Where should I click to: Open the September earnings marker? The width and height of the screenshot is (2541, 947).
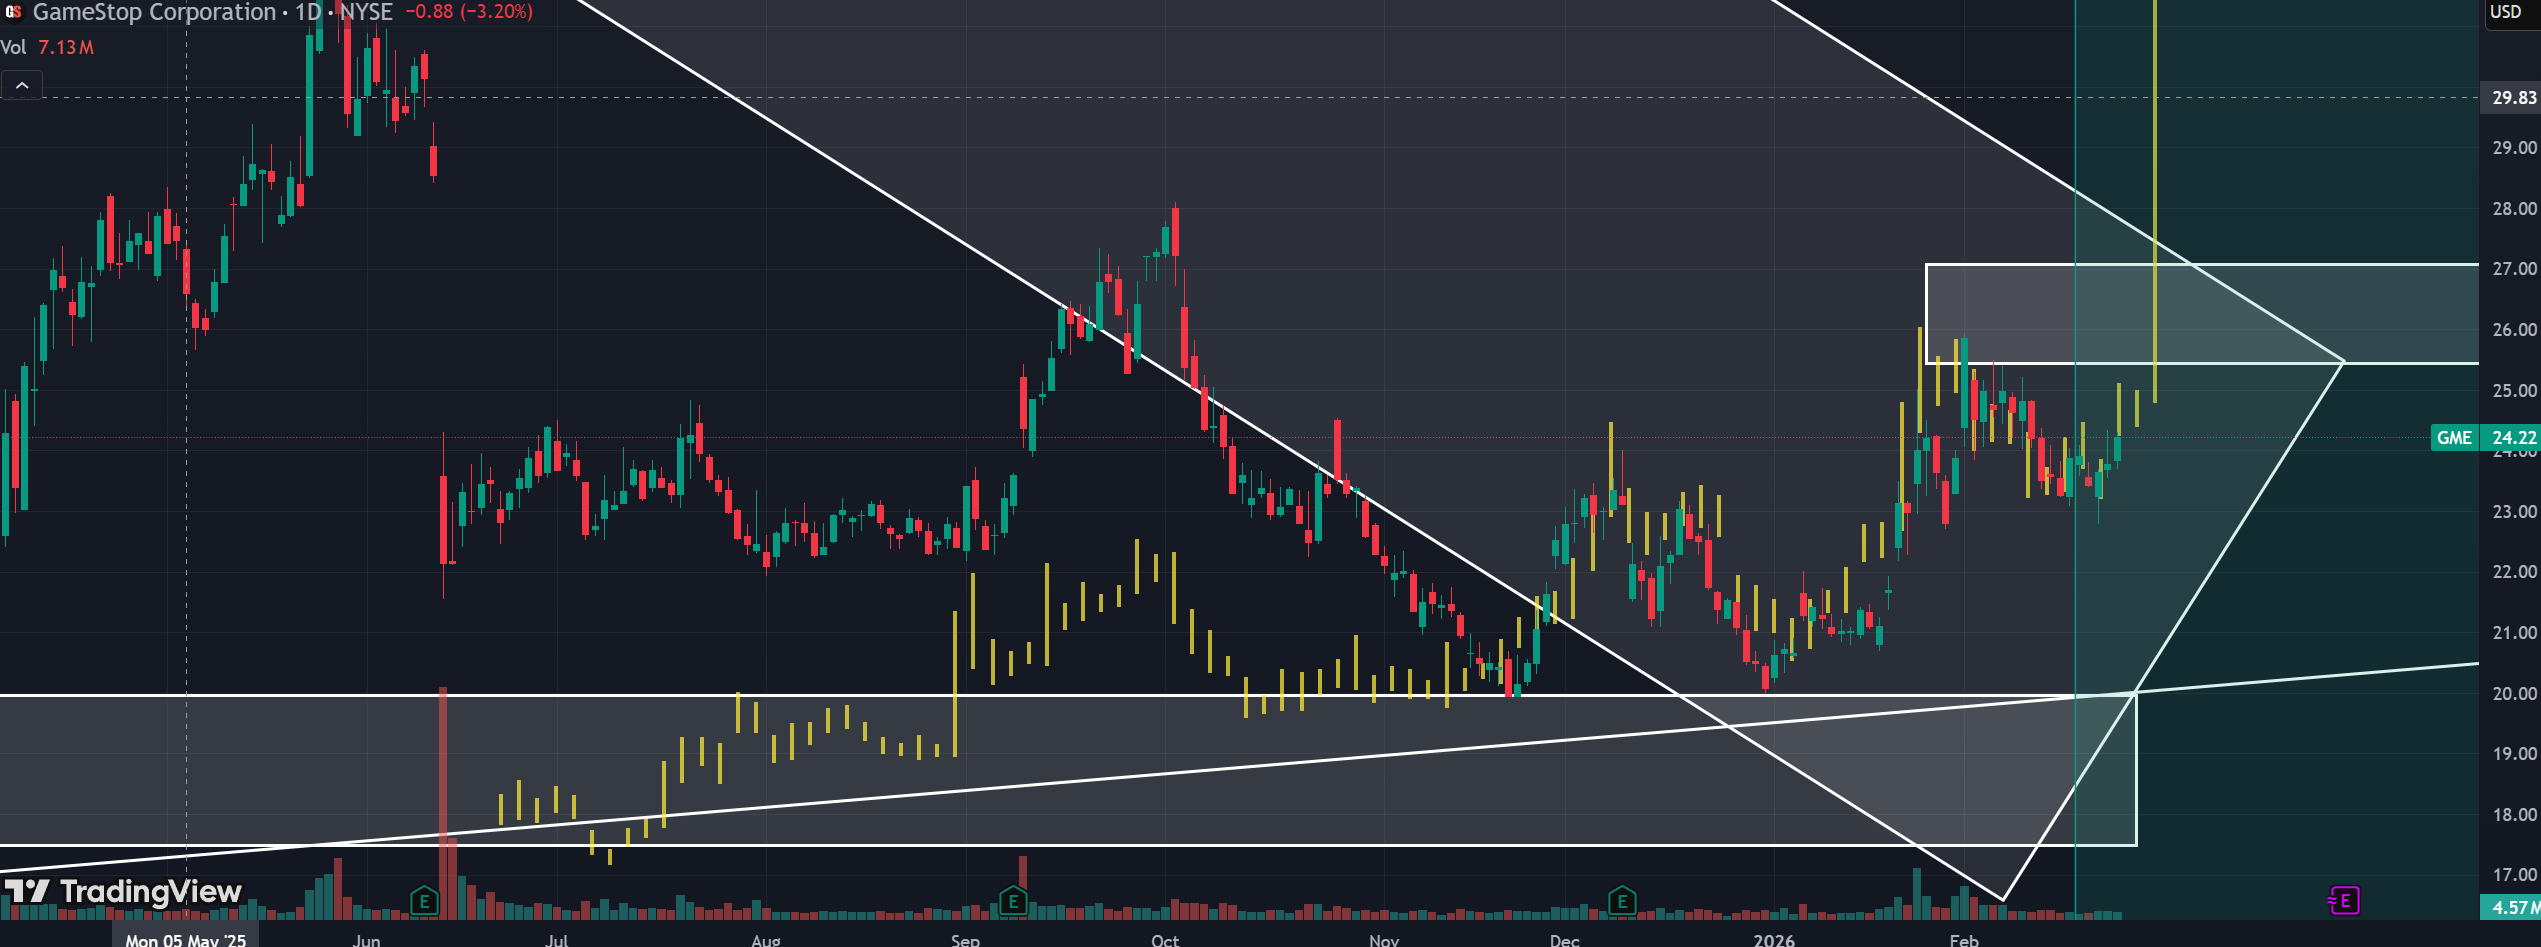(x=1013, y=901)
